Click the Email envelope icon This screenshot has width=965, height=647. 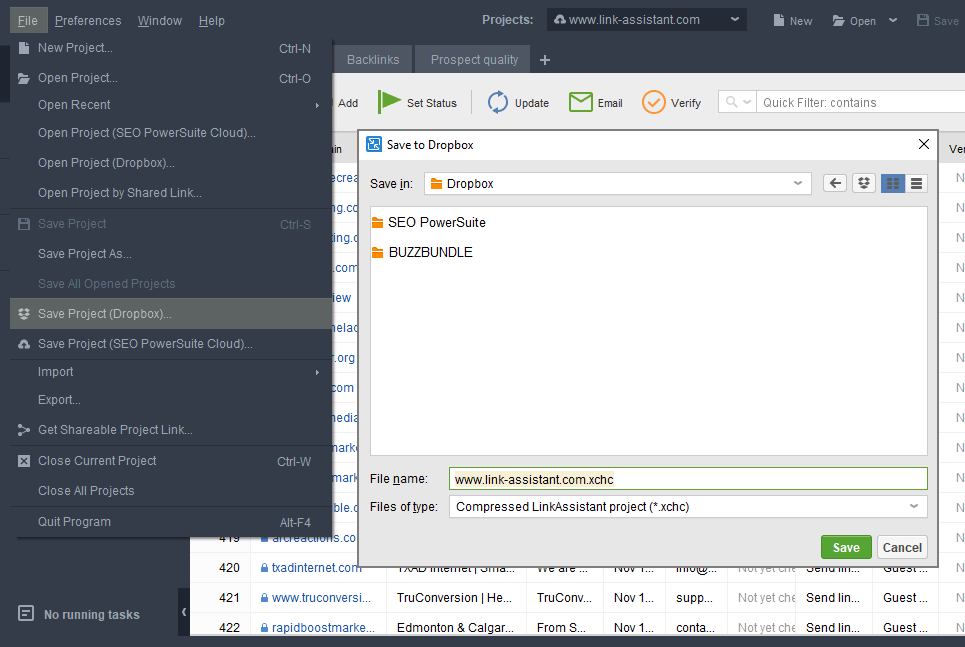tap(580, 102)
